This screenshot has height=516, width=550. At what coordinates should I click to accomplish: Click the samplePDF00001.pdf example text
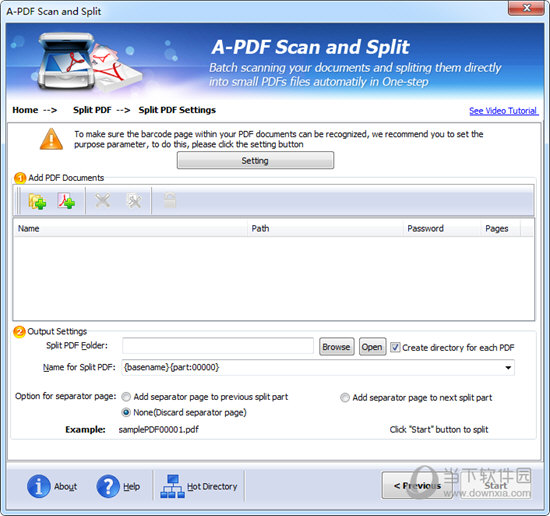click(x=159, y=430)
